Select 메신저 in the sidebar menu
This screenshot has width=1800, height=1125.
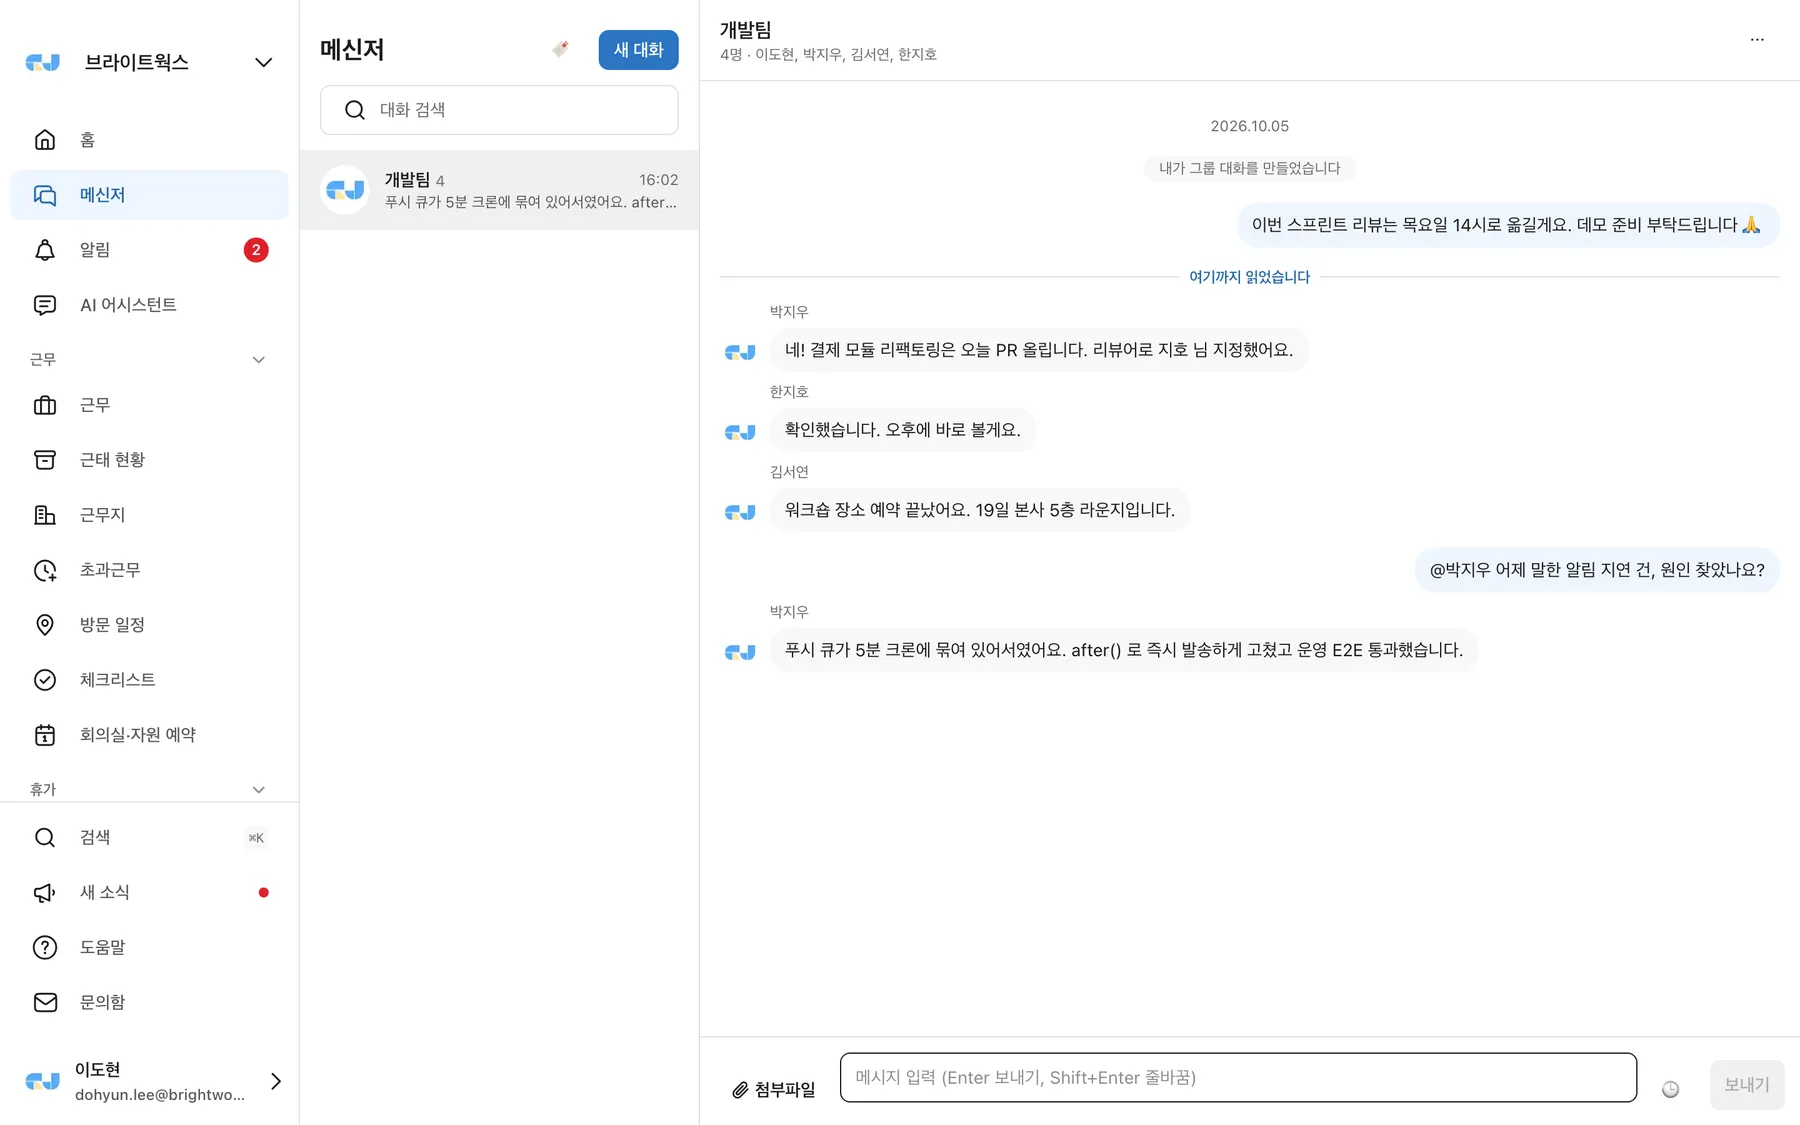click(149, 195)
